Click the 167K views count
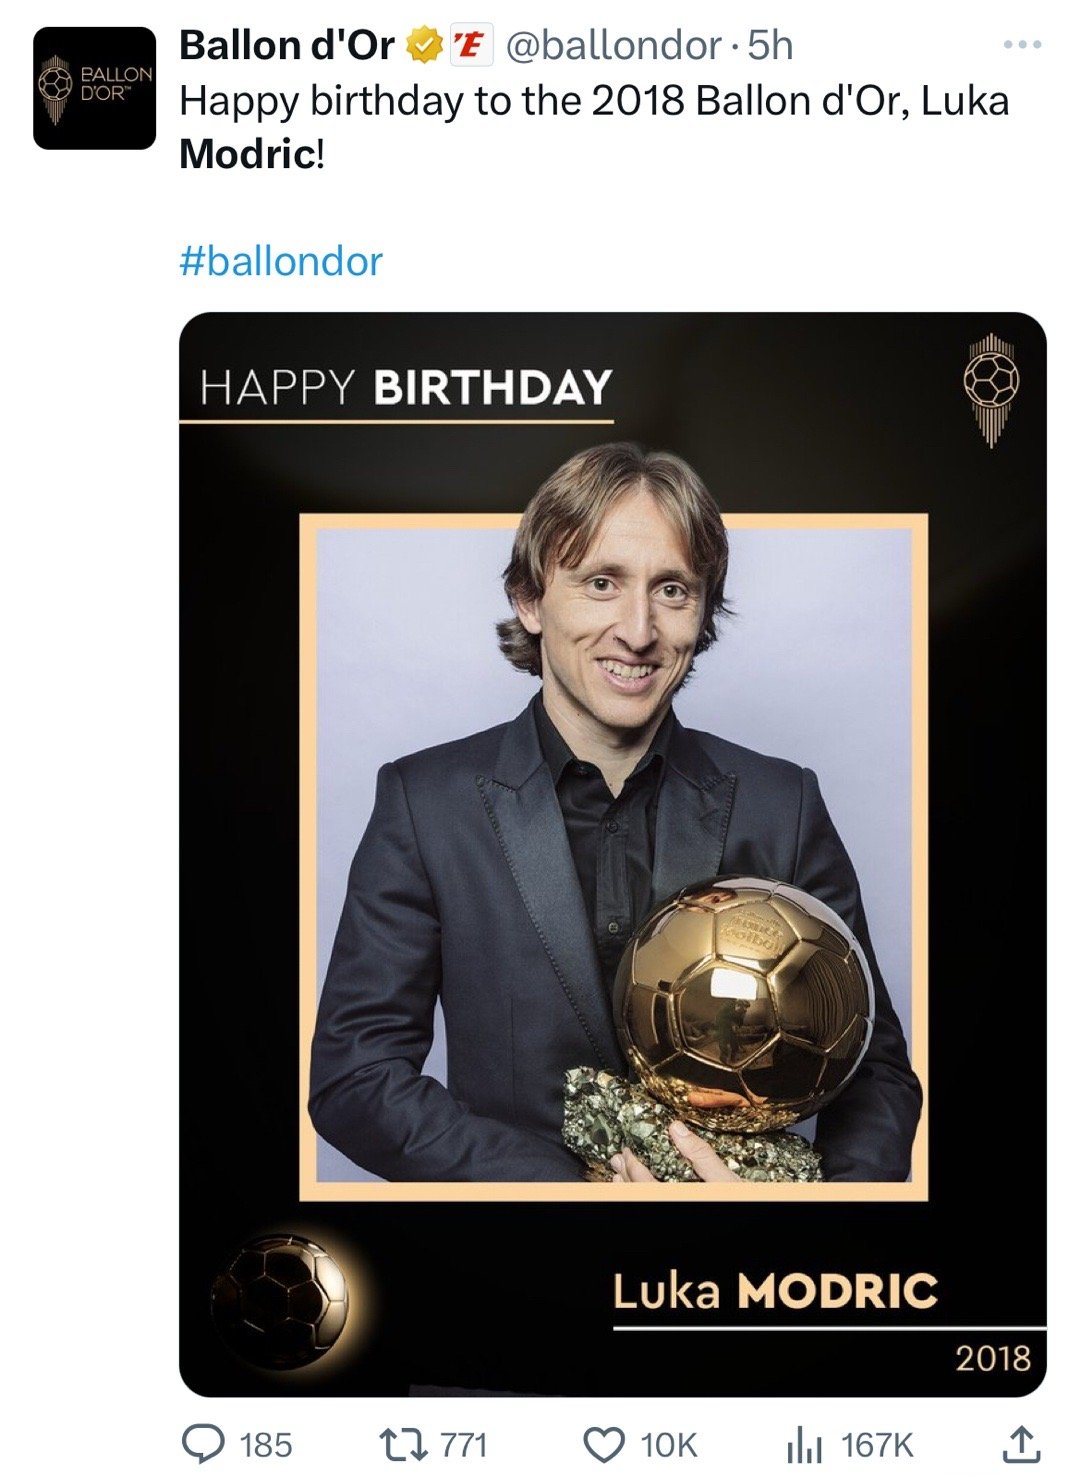Image resolution: width=1080 pixels, height=1475 pixels. (877, 1445)
